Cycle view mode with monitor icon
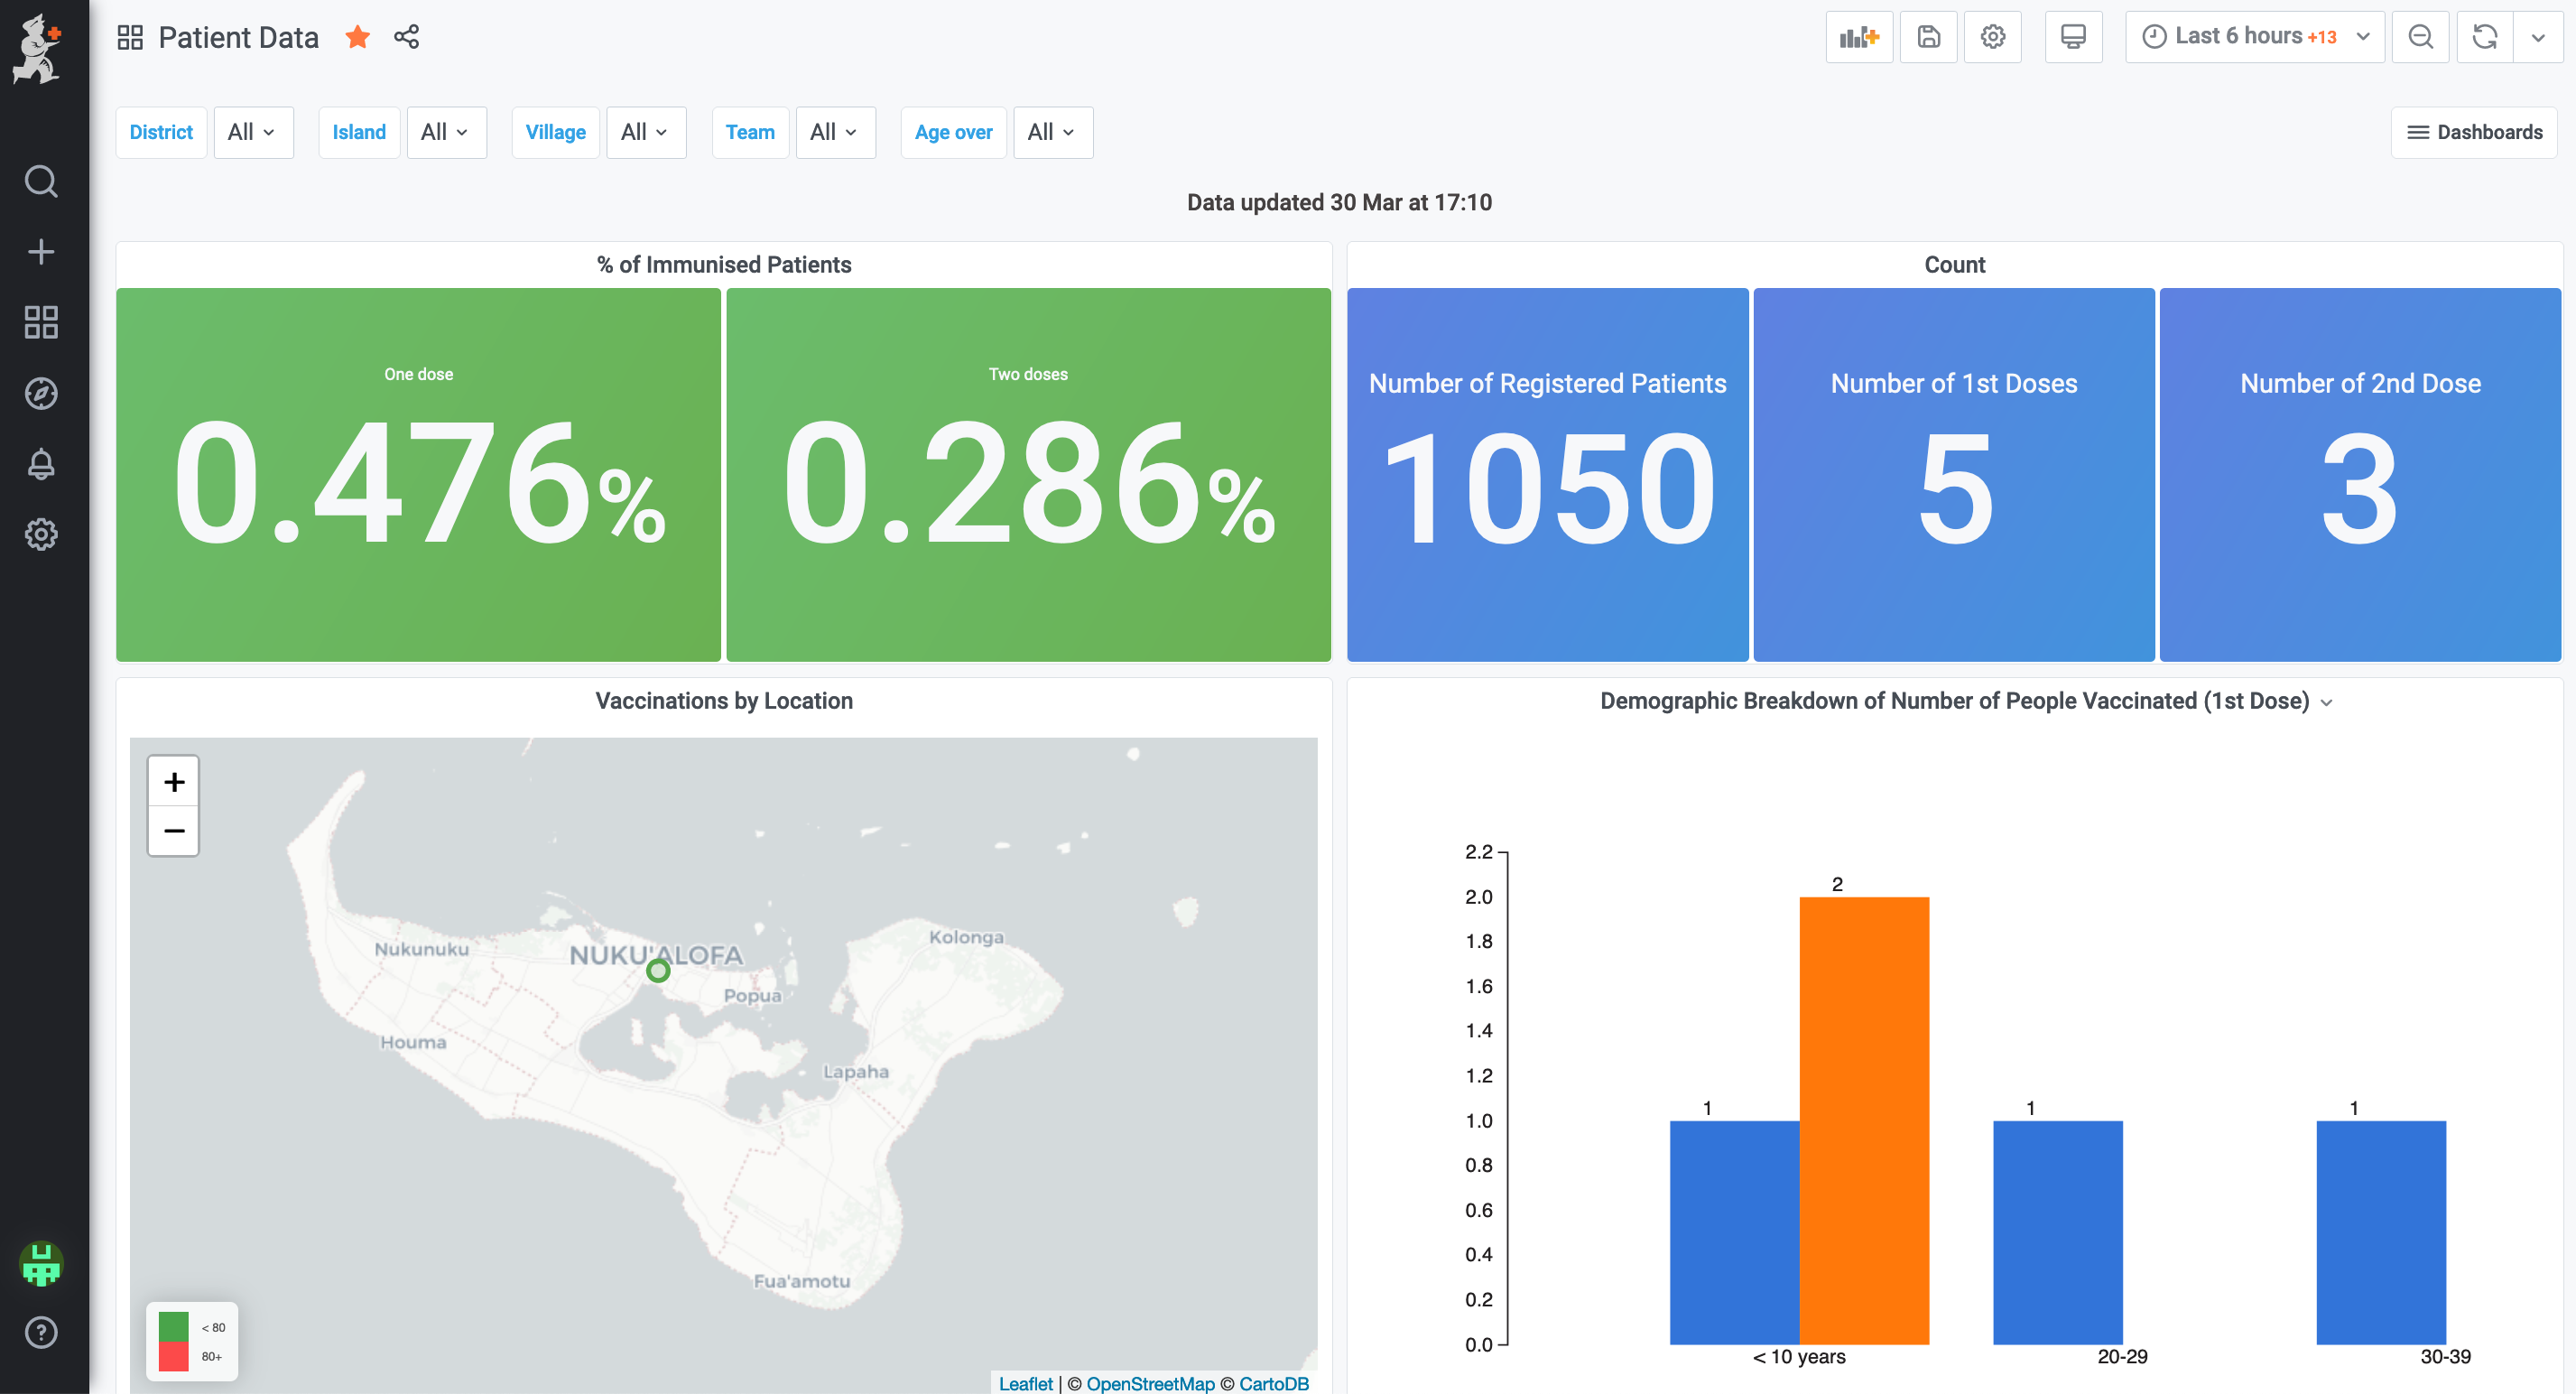 tap(2073, 37)
